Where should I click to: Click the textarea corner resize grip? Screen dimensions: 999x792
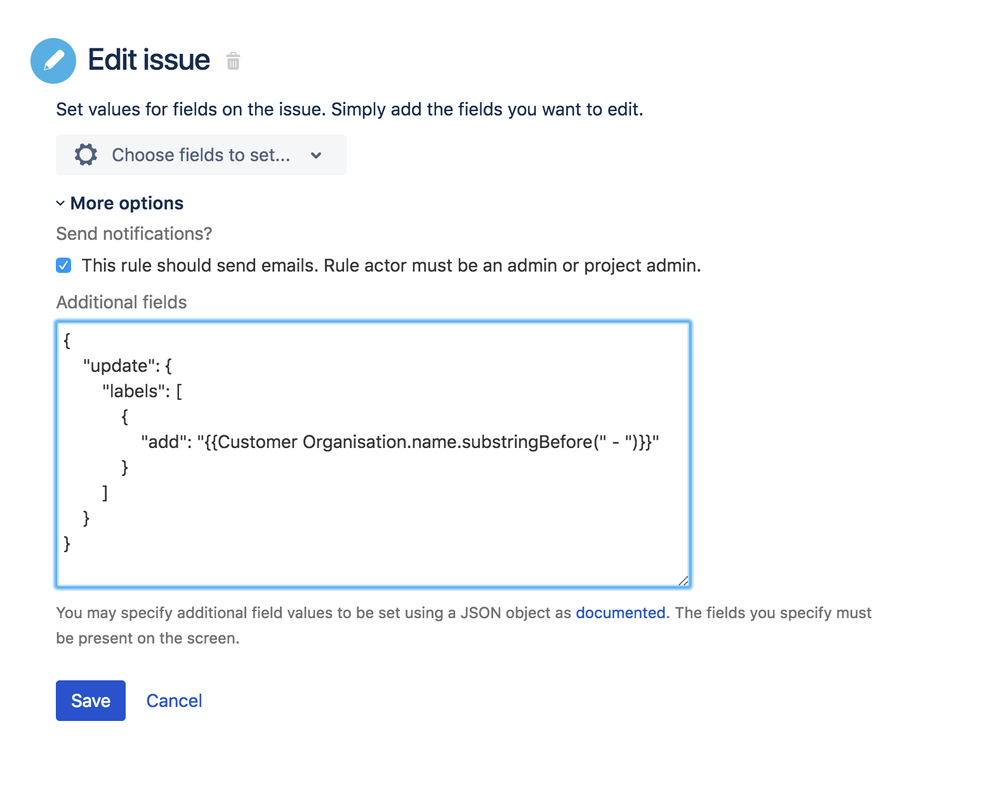coord(683,580)
